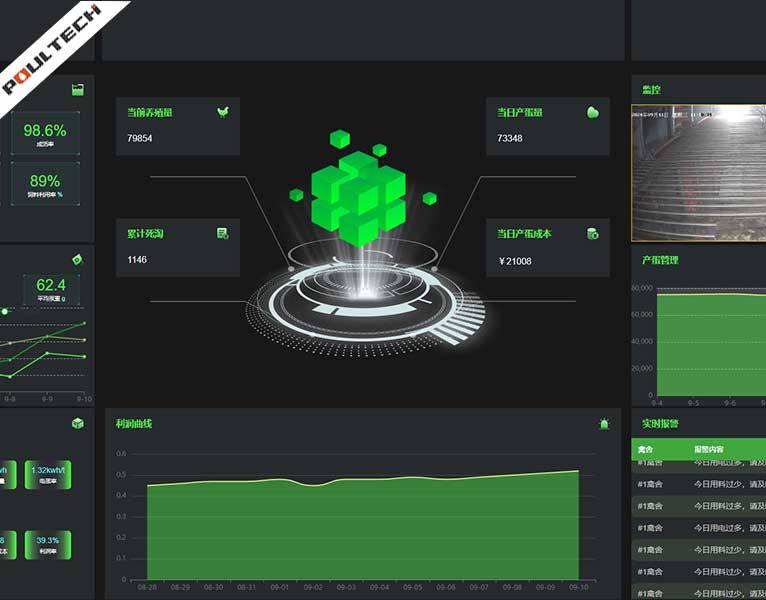Select the 39.3% green tile

[x=48, y=545]
